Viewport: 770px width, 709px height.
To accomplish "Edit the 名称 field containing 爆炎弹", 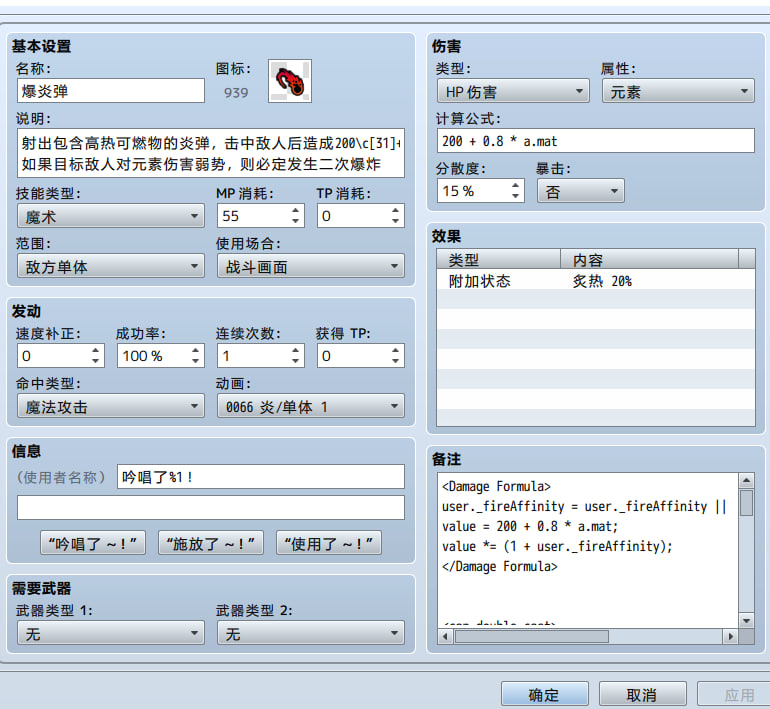I will click(111, 91).
